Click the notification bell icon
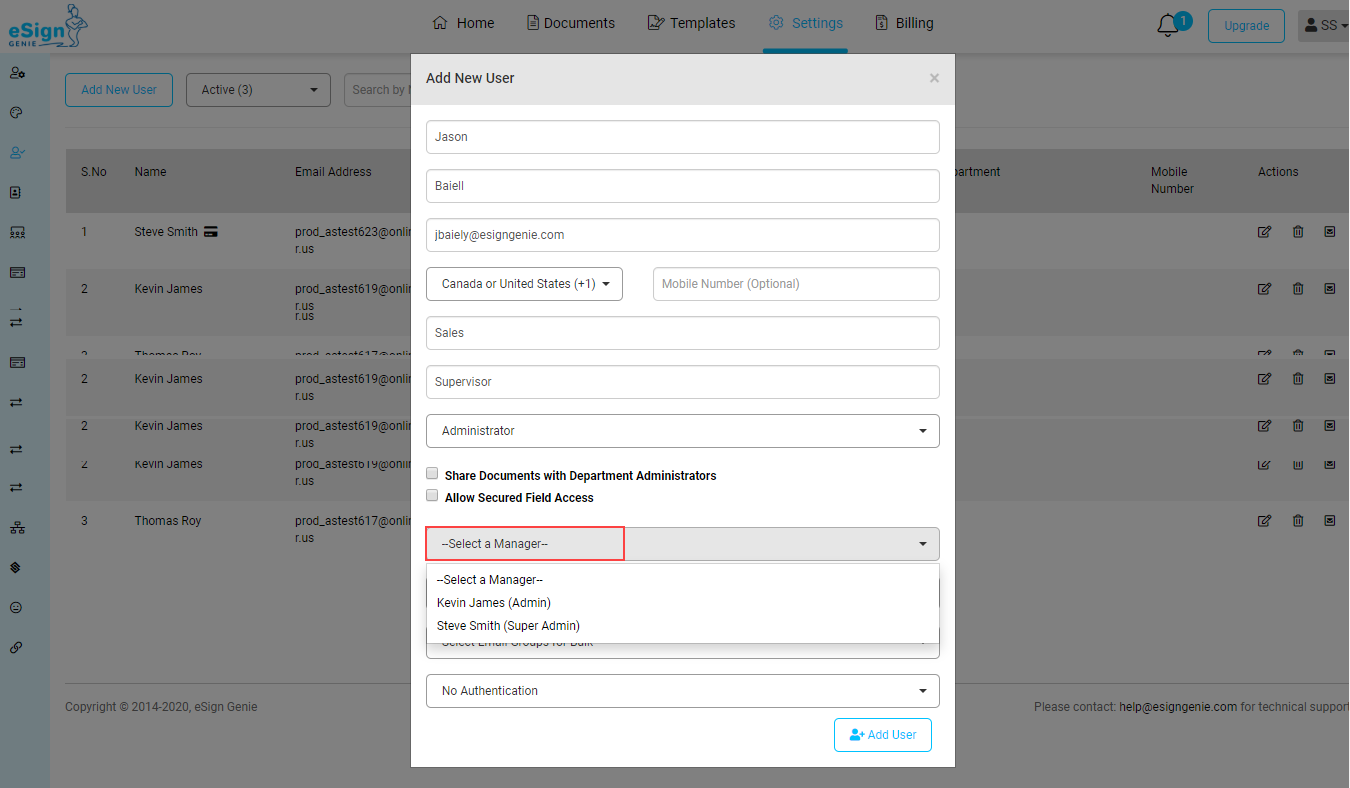 (x=1167, y=26)
